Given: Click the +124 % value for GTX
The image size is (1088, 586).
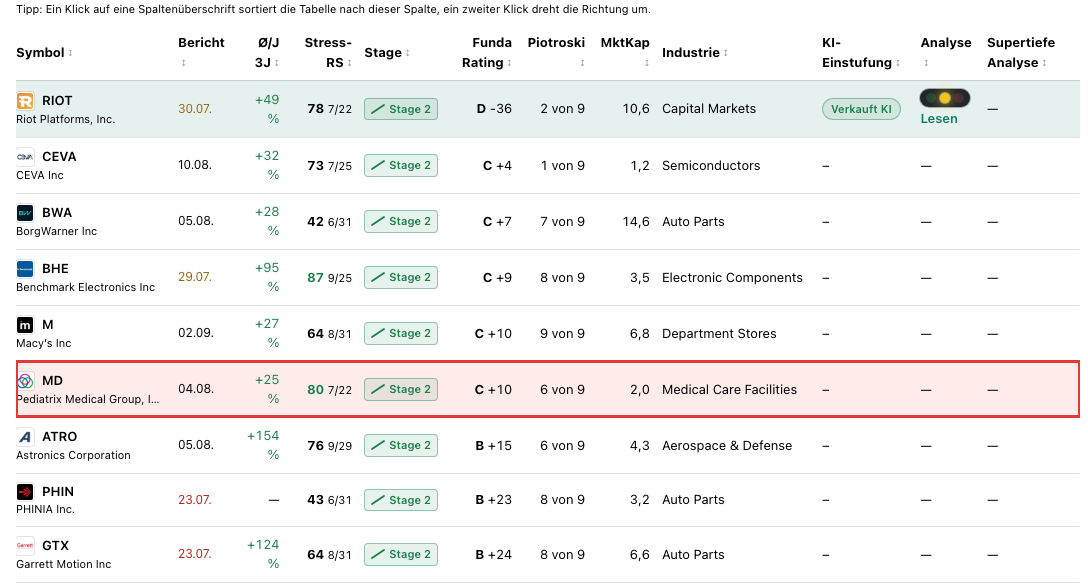Looking at the screenshot, I should click(x=264, y=554).
